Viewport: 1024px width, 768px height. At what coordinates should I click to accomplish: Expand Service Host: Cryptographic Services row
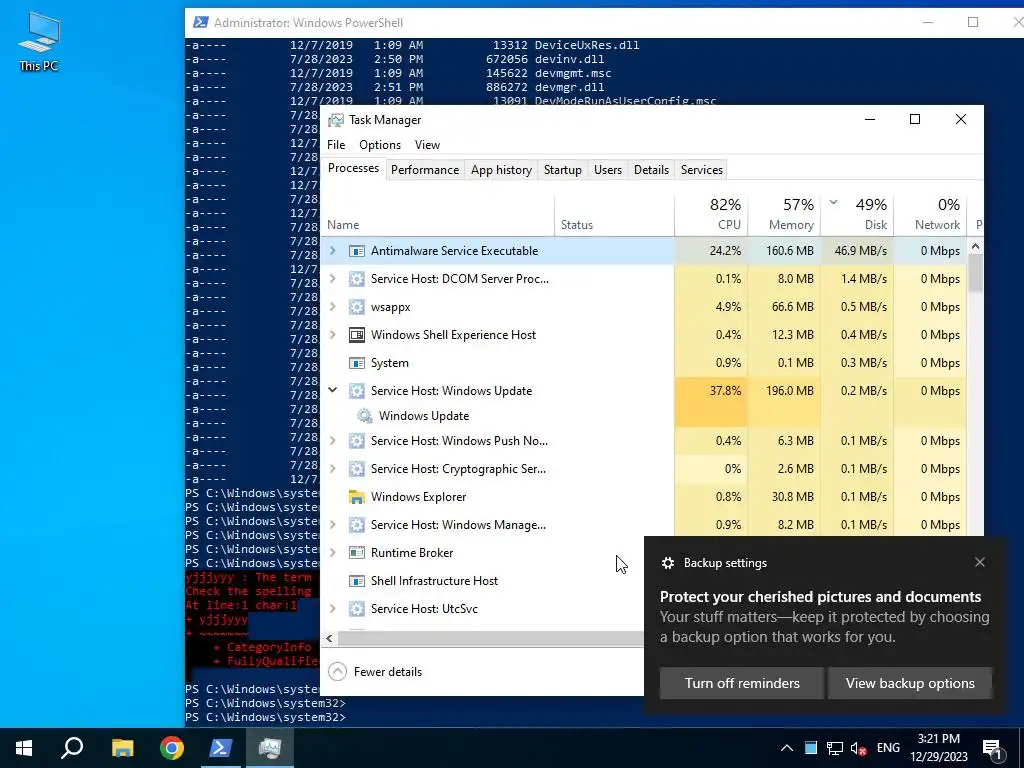pos(332,469)
